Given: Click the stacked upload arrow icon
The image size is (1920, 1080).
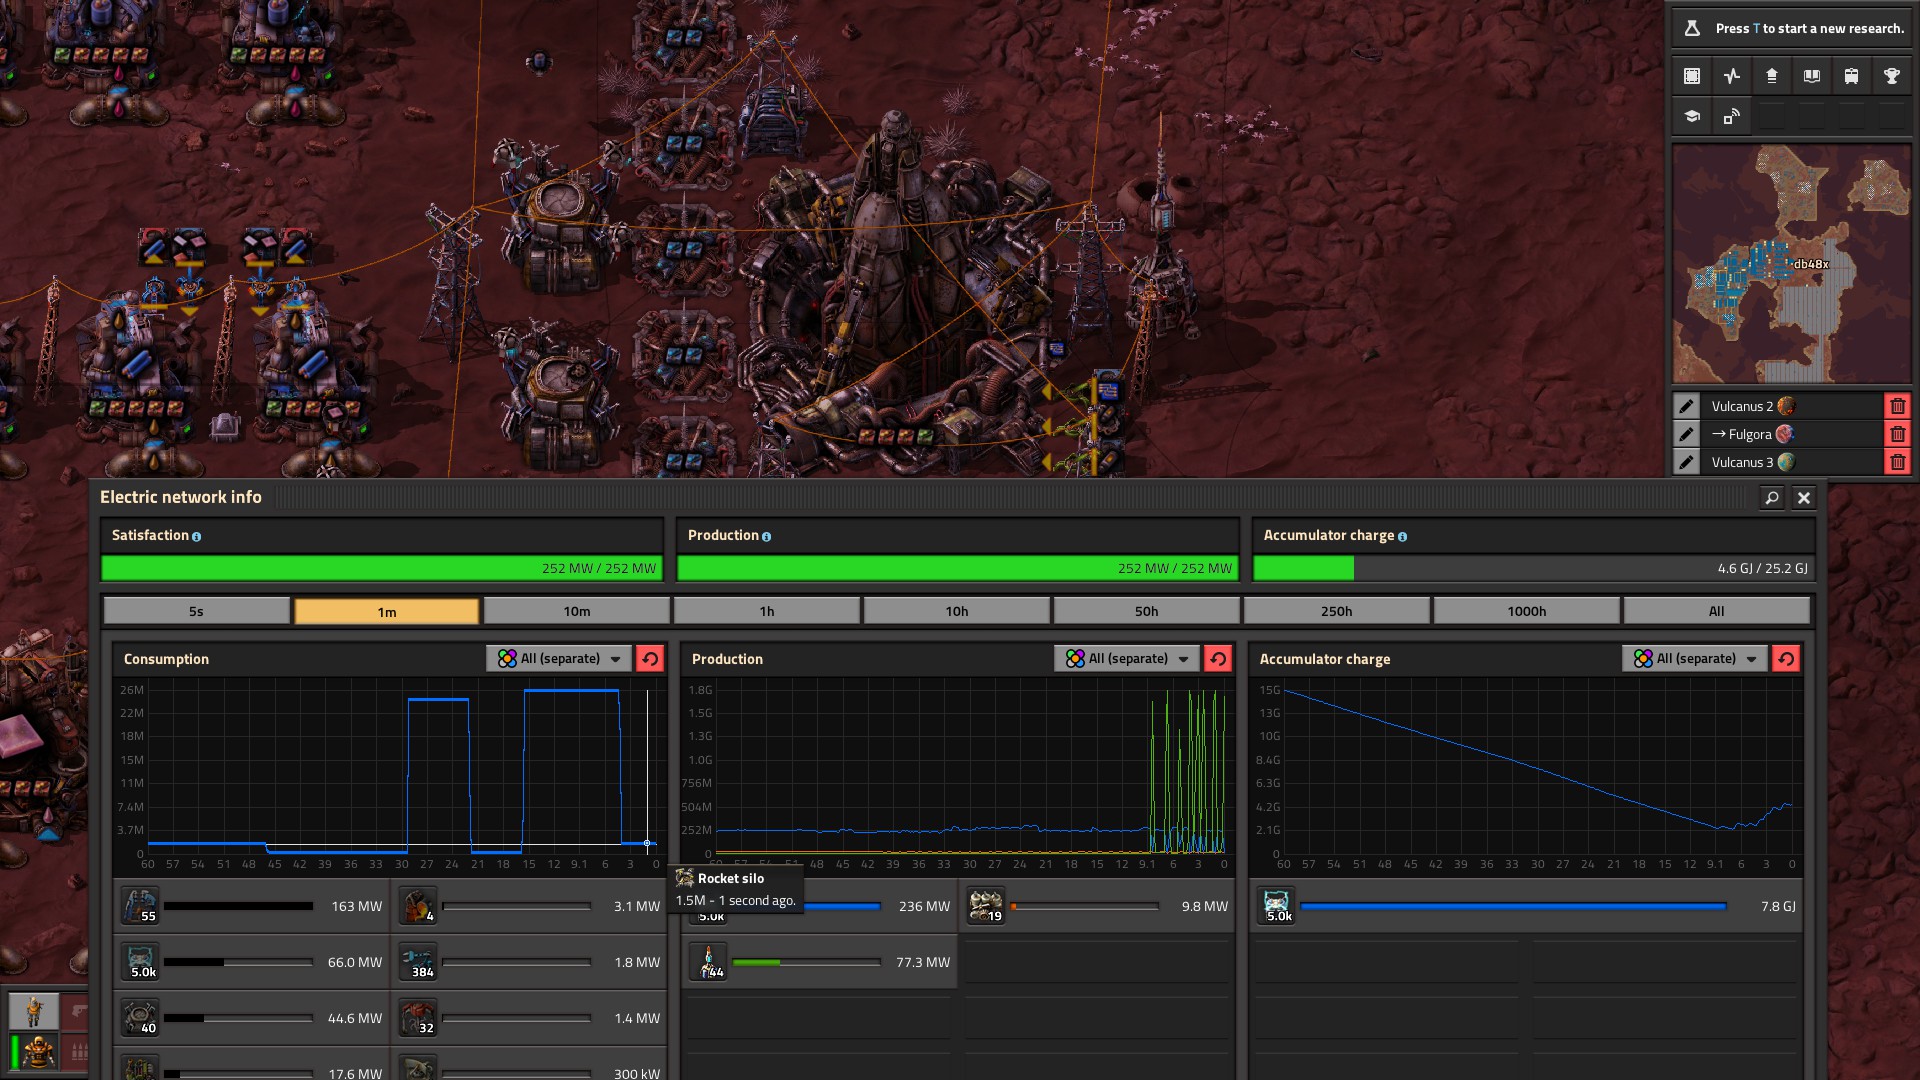Looking at the screenshot, I should 1772,76.
